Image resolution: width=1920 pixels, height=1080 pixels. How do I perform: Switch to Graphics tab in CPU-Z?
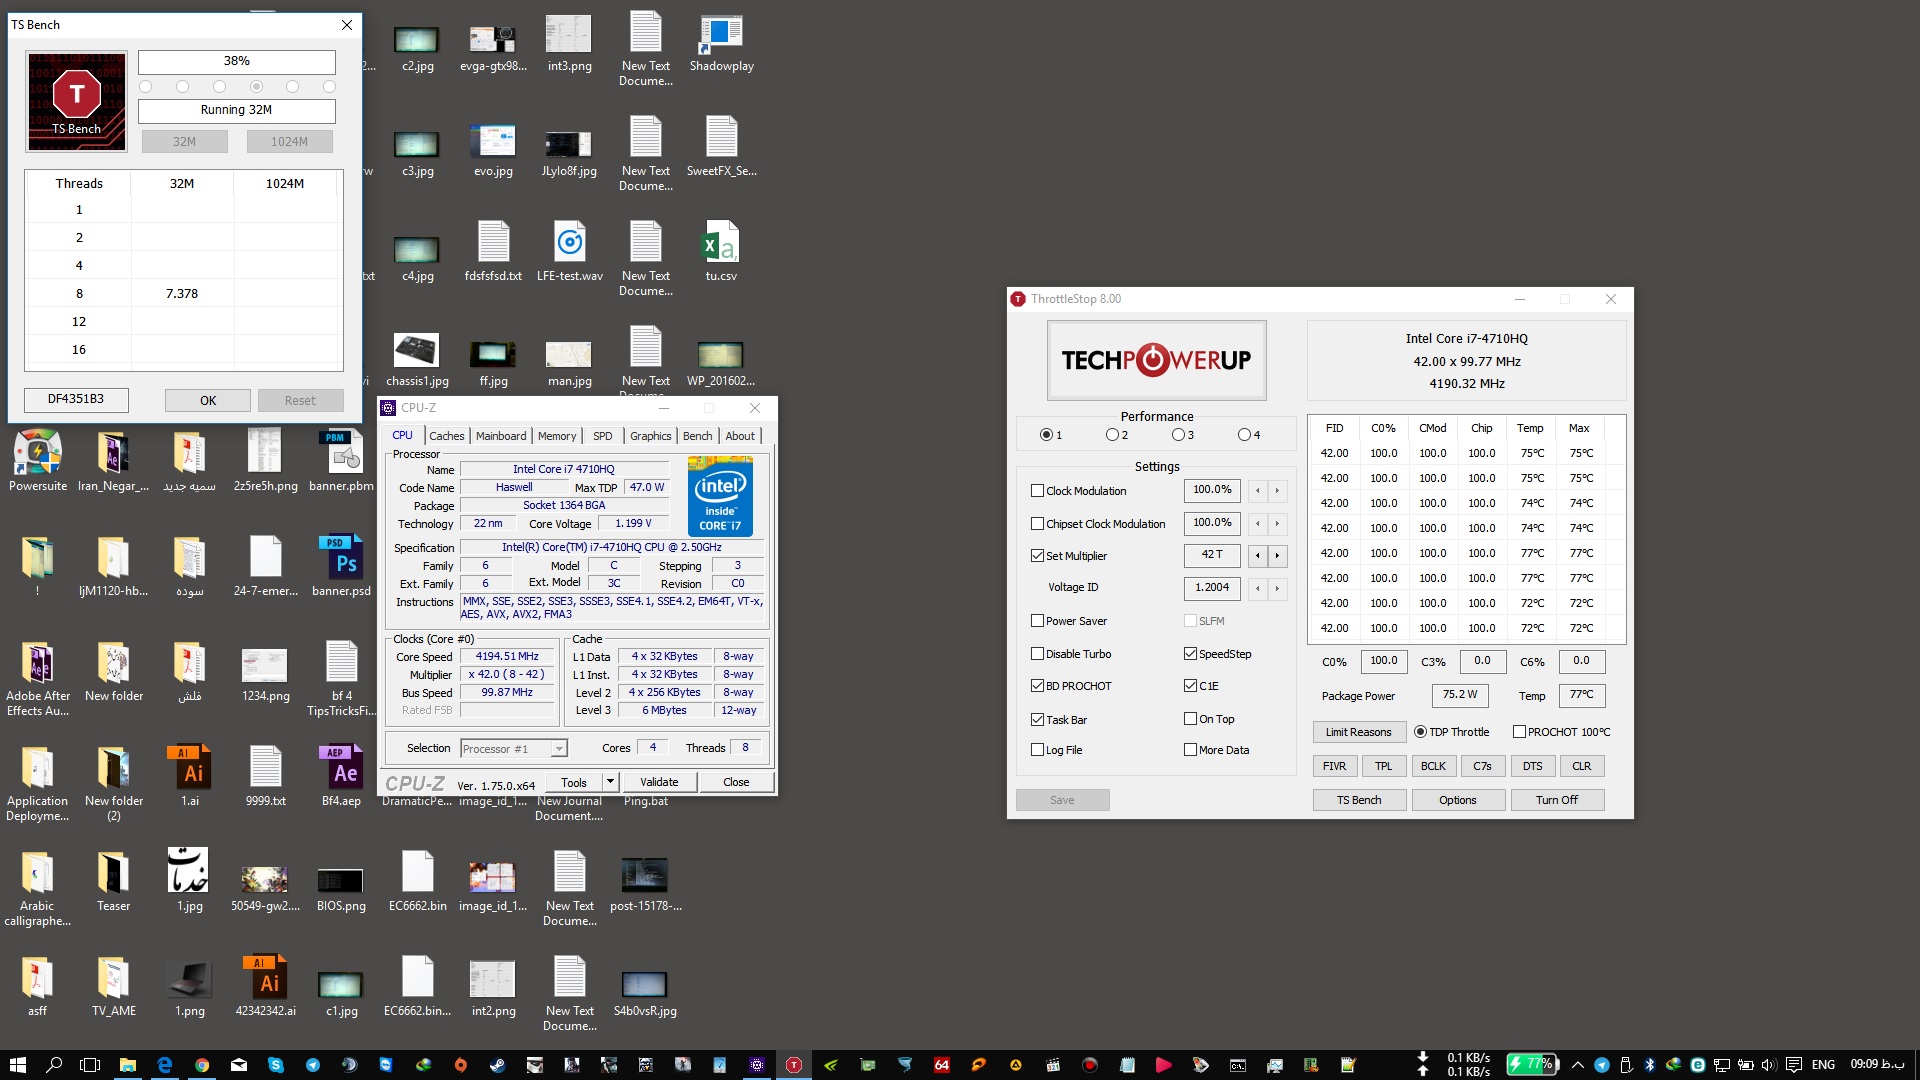650,436
